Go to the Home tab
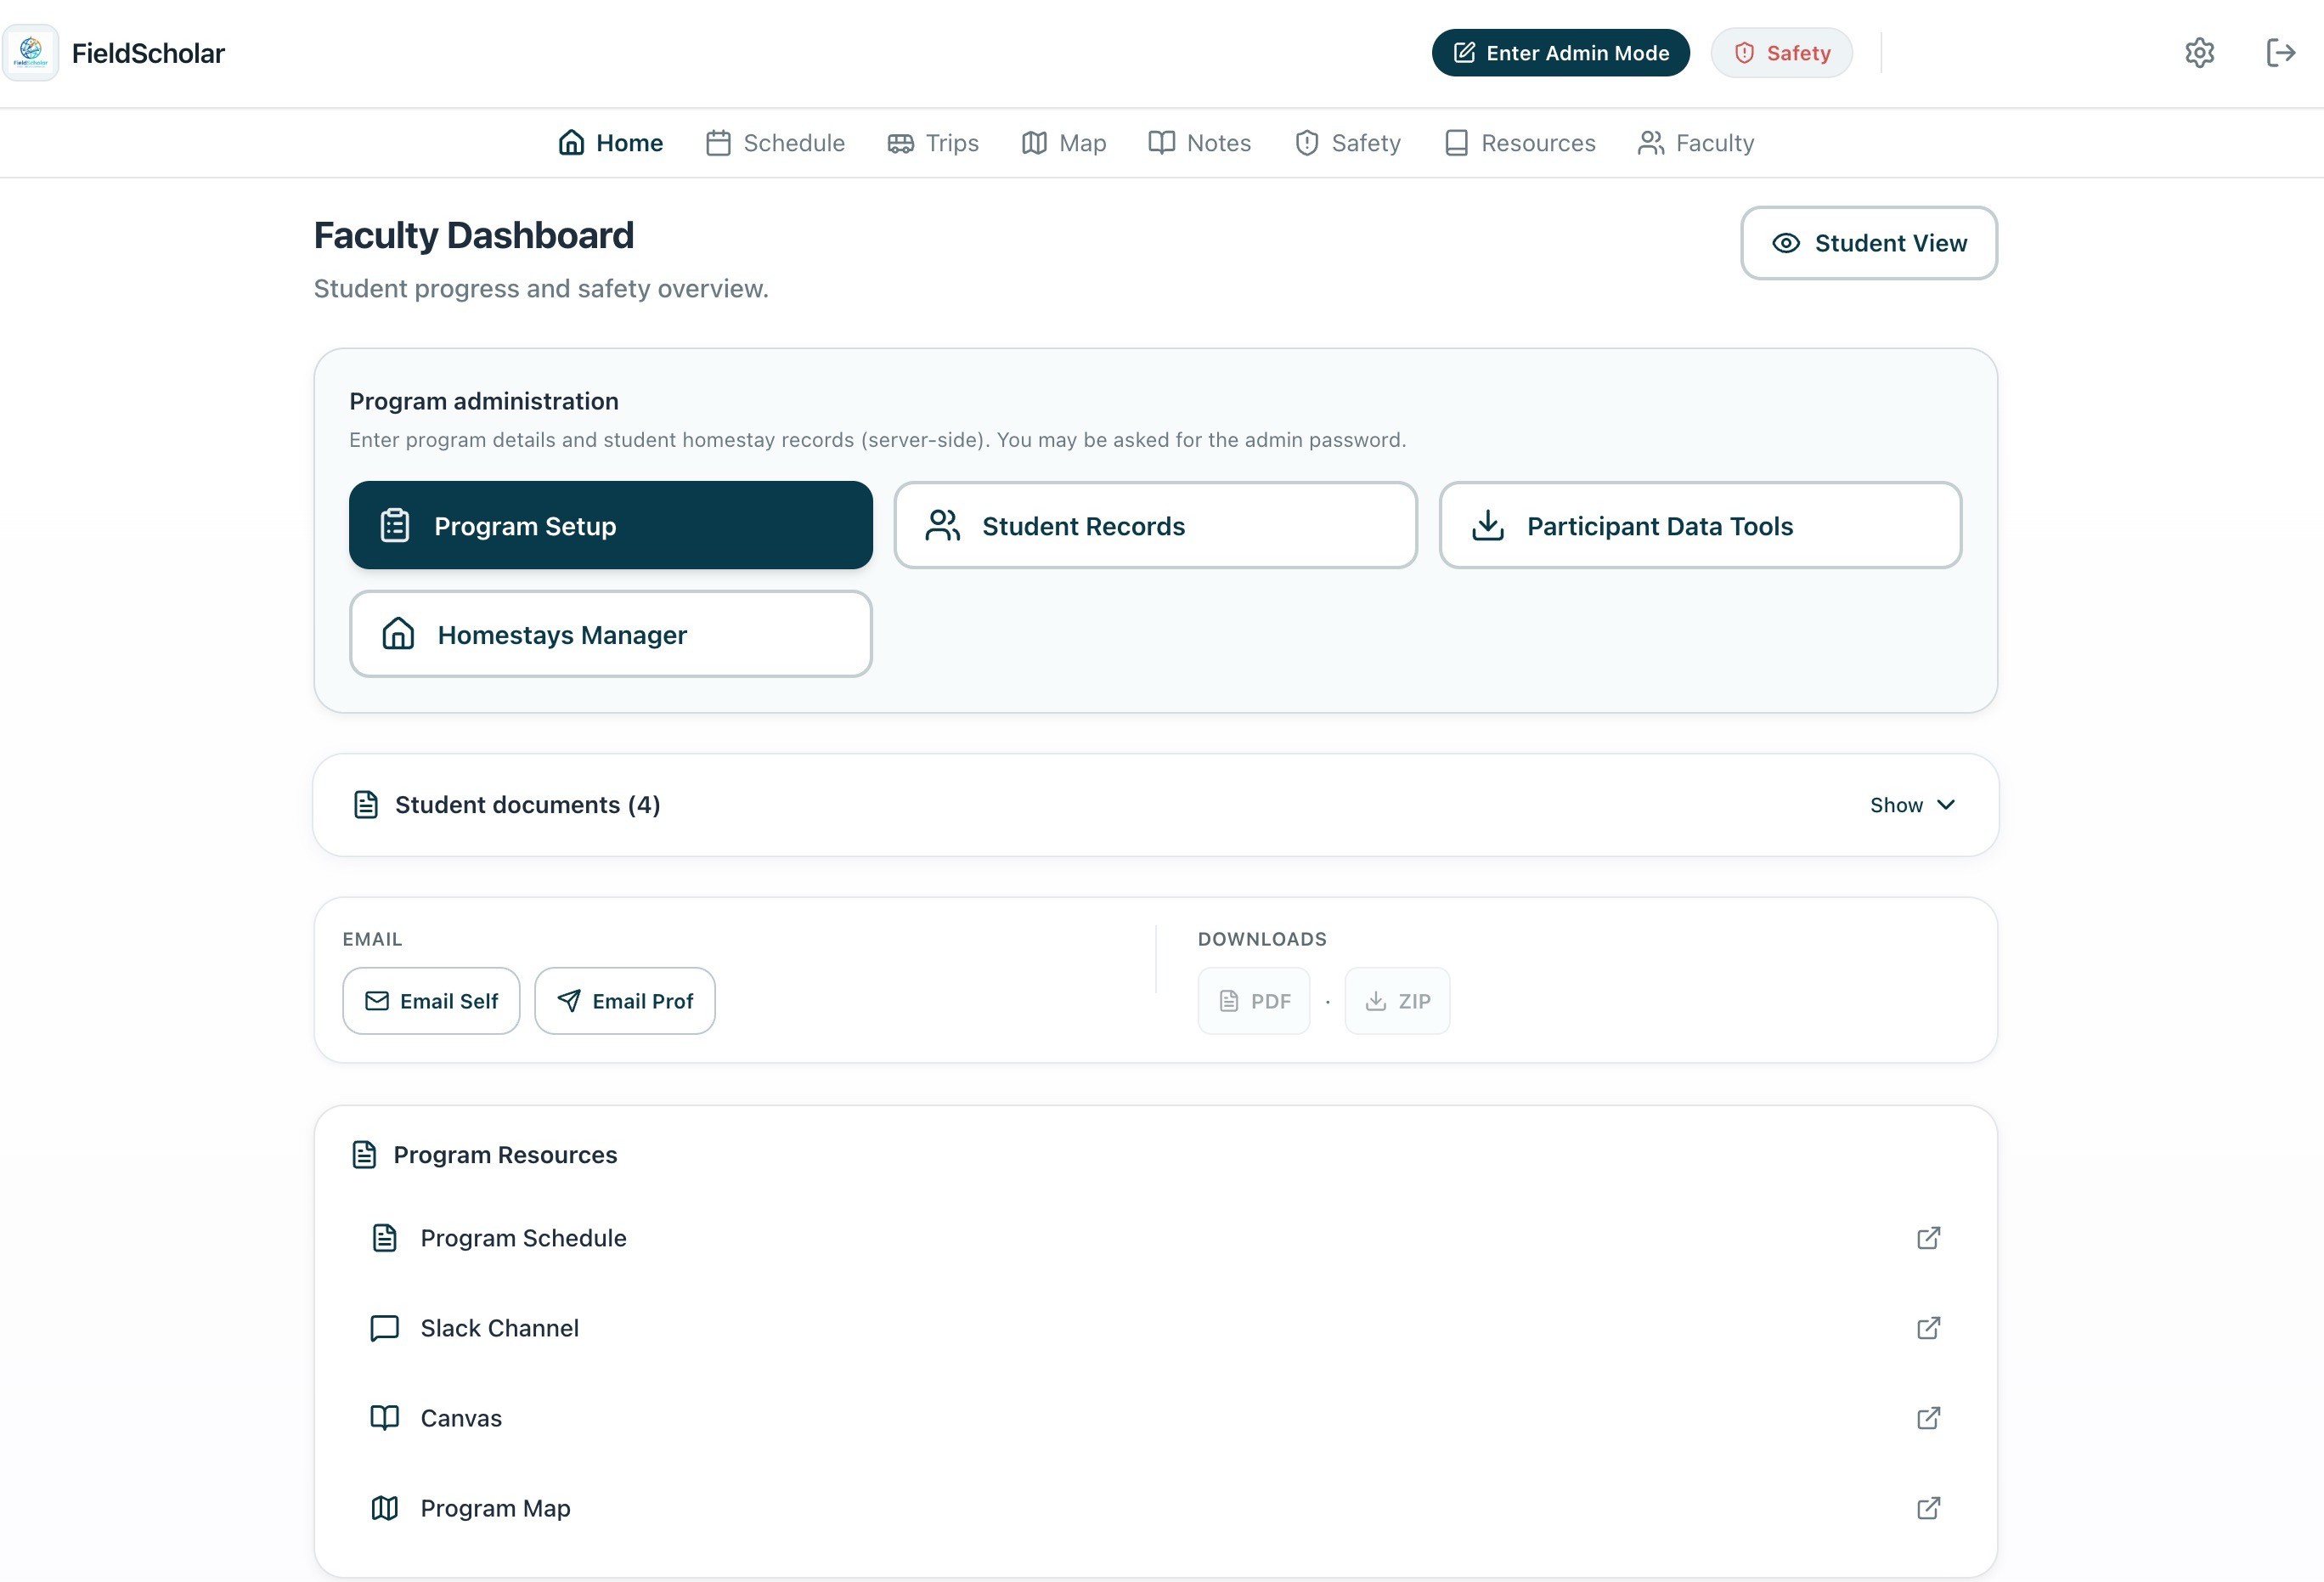 coord(610,143)
